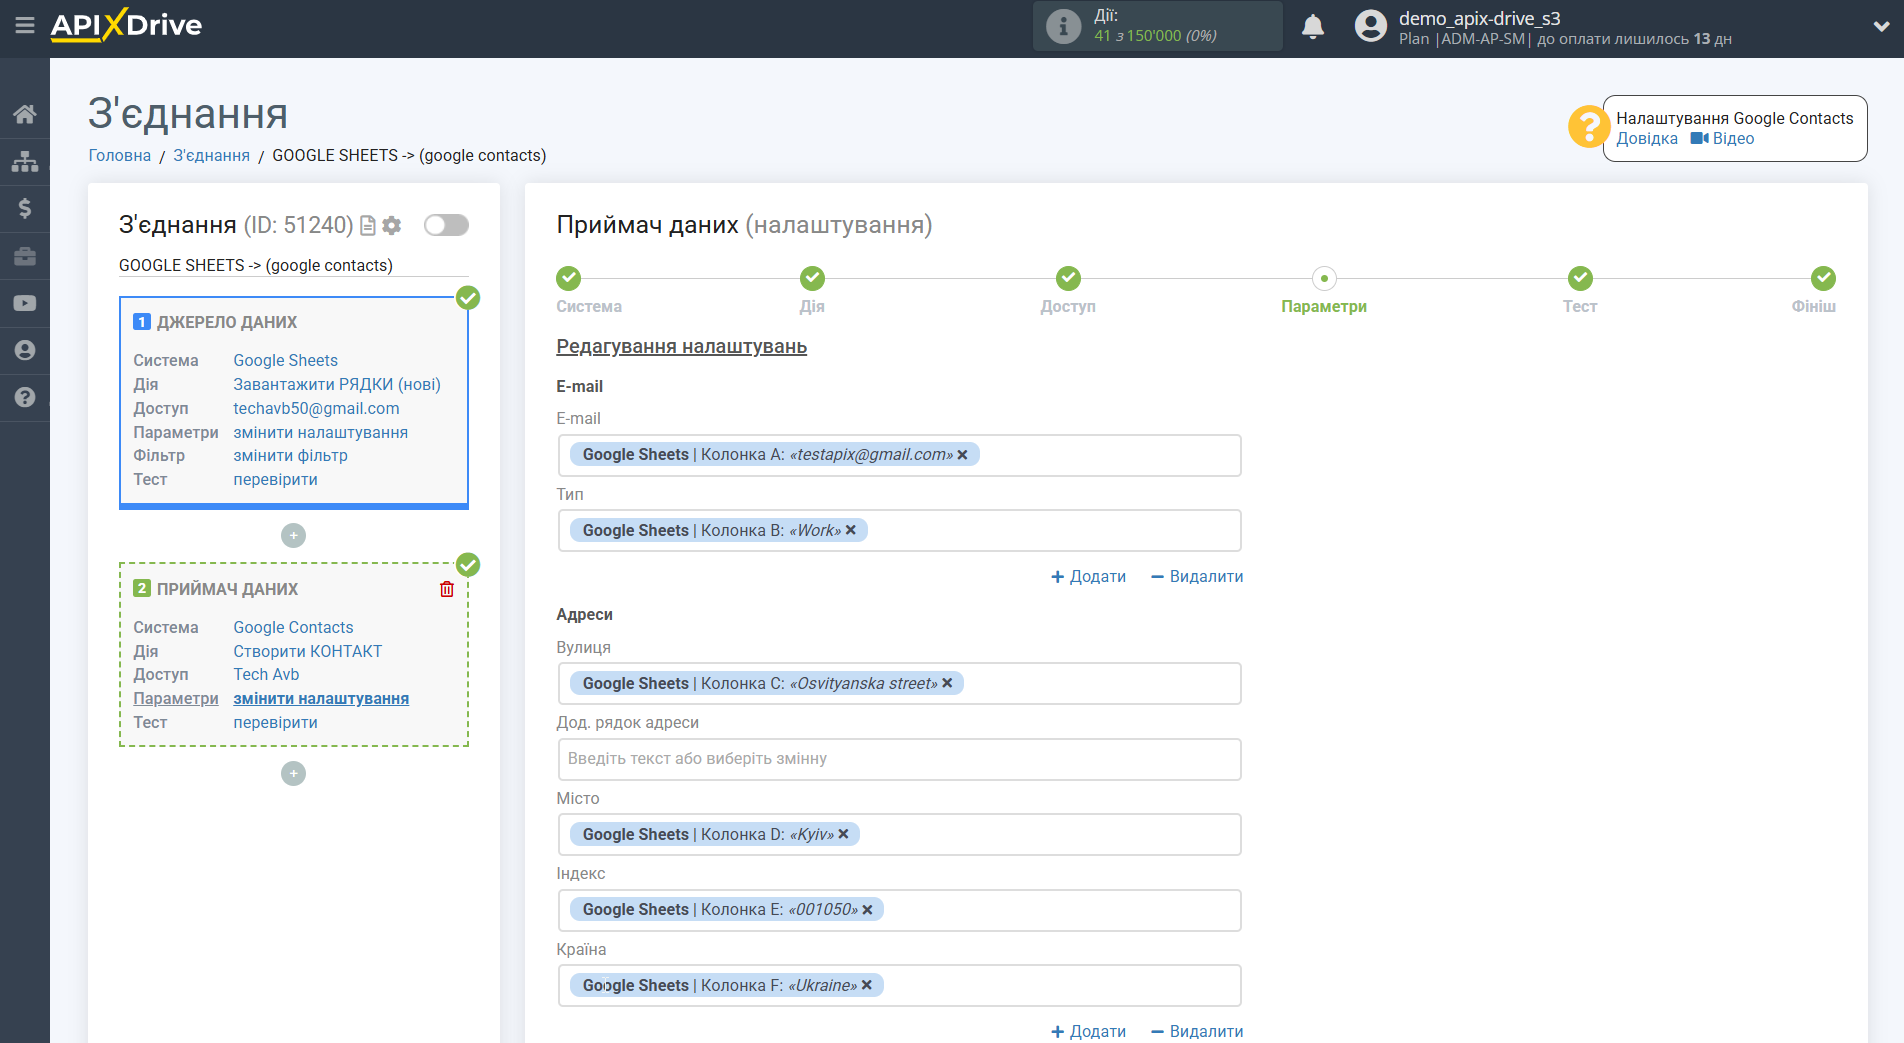This screenshot has width=1904, height=1043.
Task: Open Google Contacts receiver system link
Action: (294, 628)
